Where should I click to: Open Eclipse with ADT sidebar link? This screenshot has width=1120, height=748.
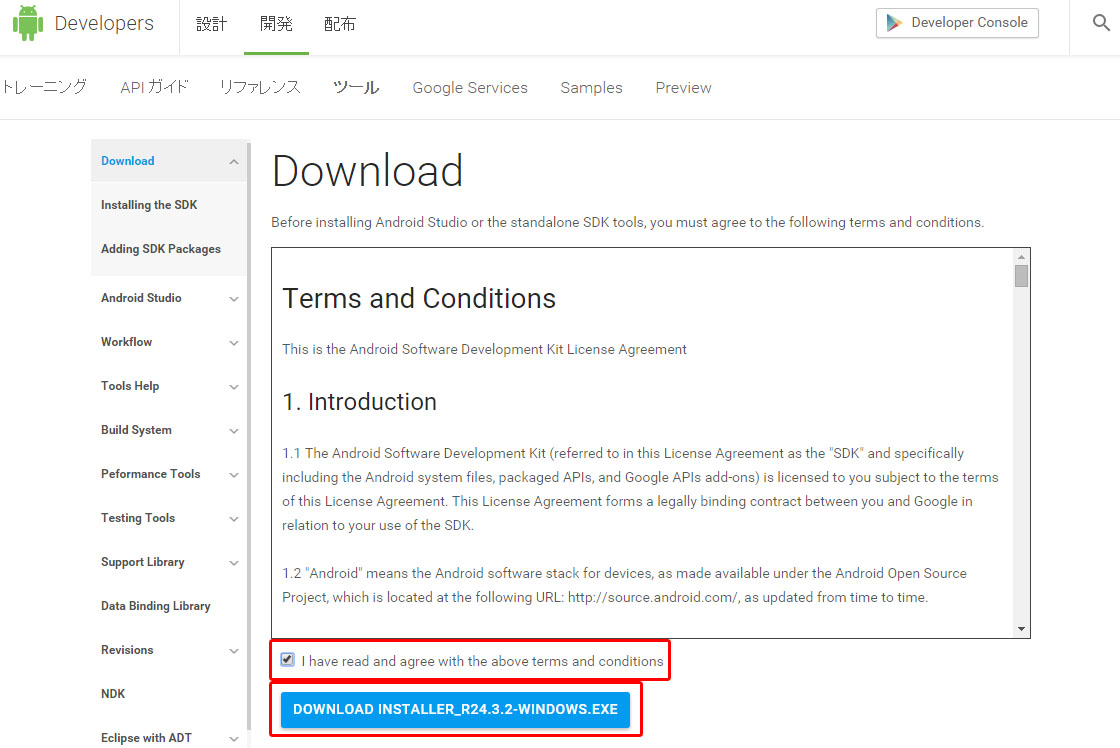click(x=146, y=738)
